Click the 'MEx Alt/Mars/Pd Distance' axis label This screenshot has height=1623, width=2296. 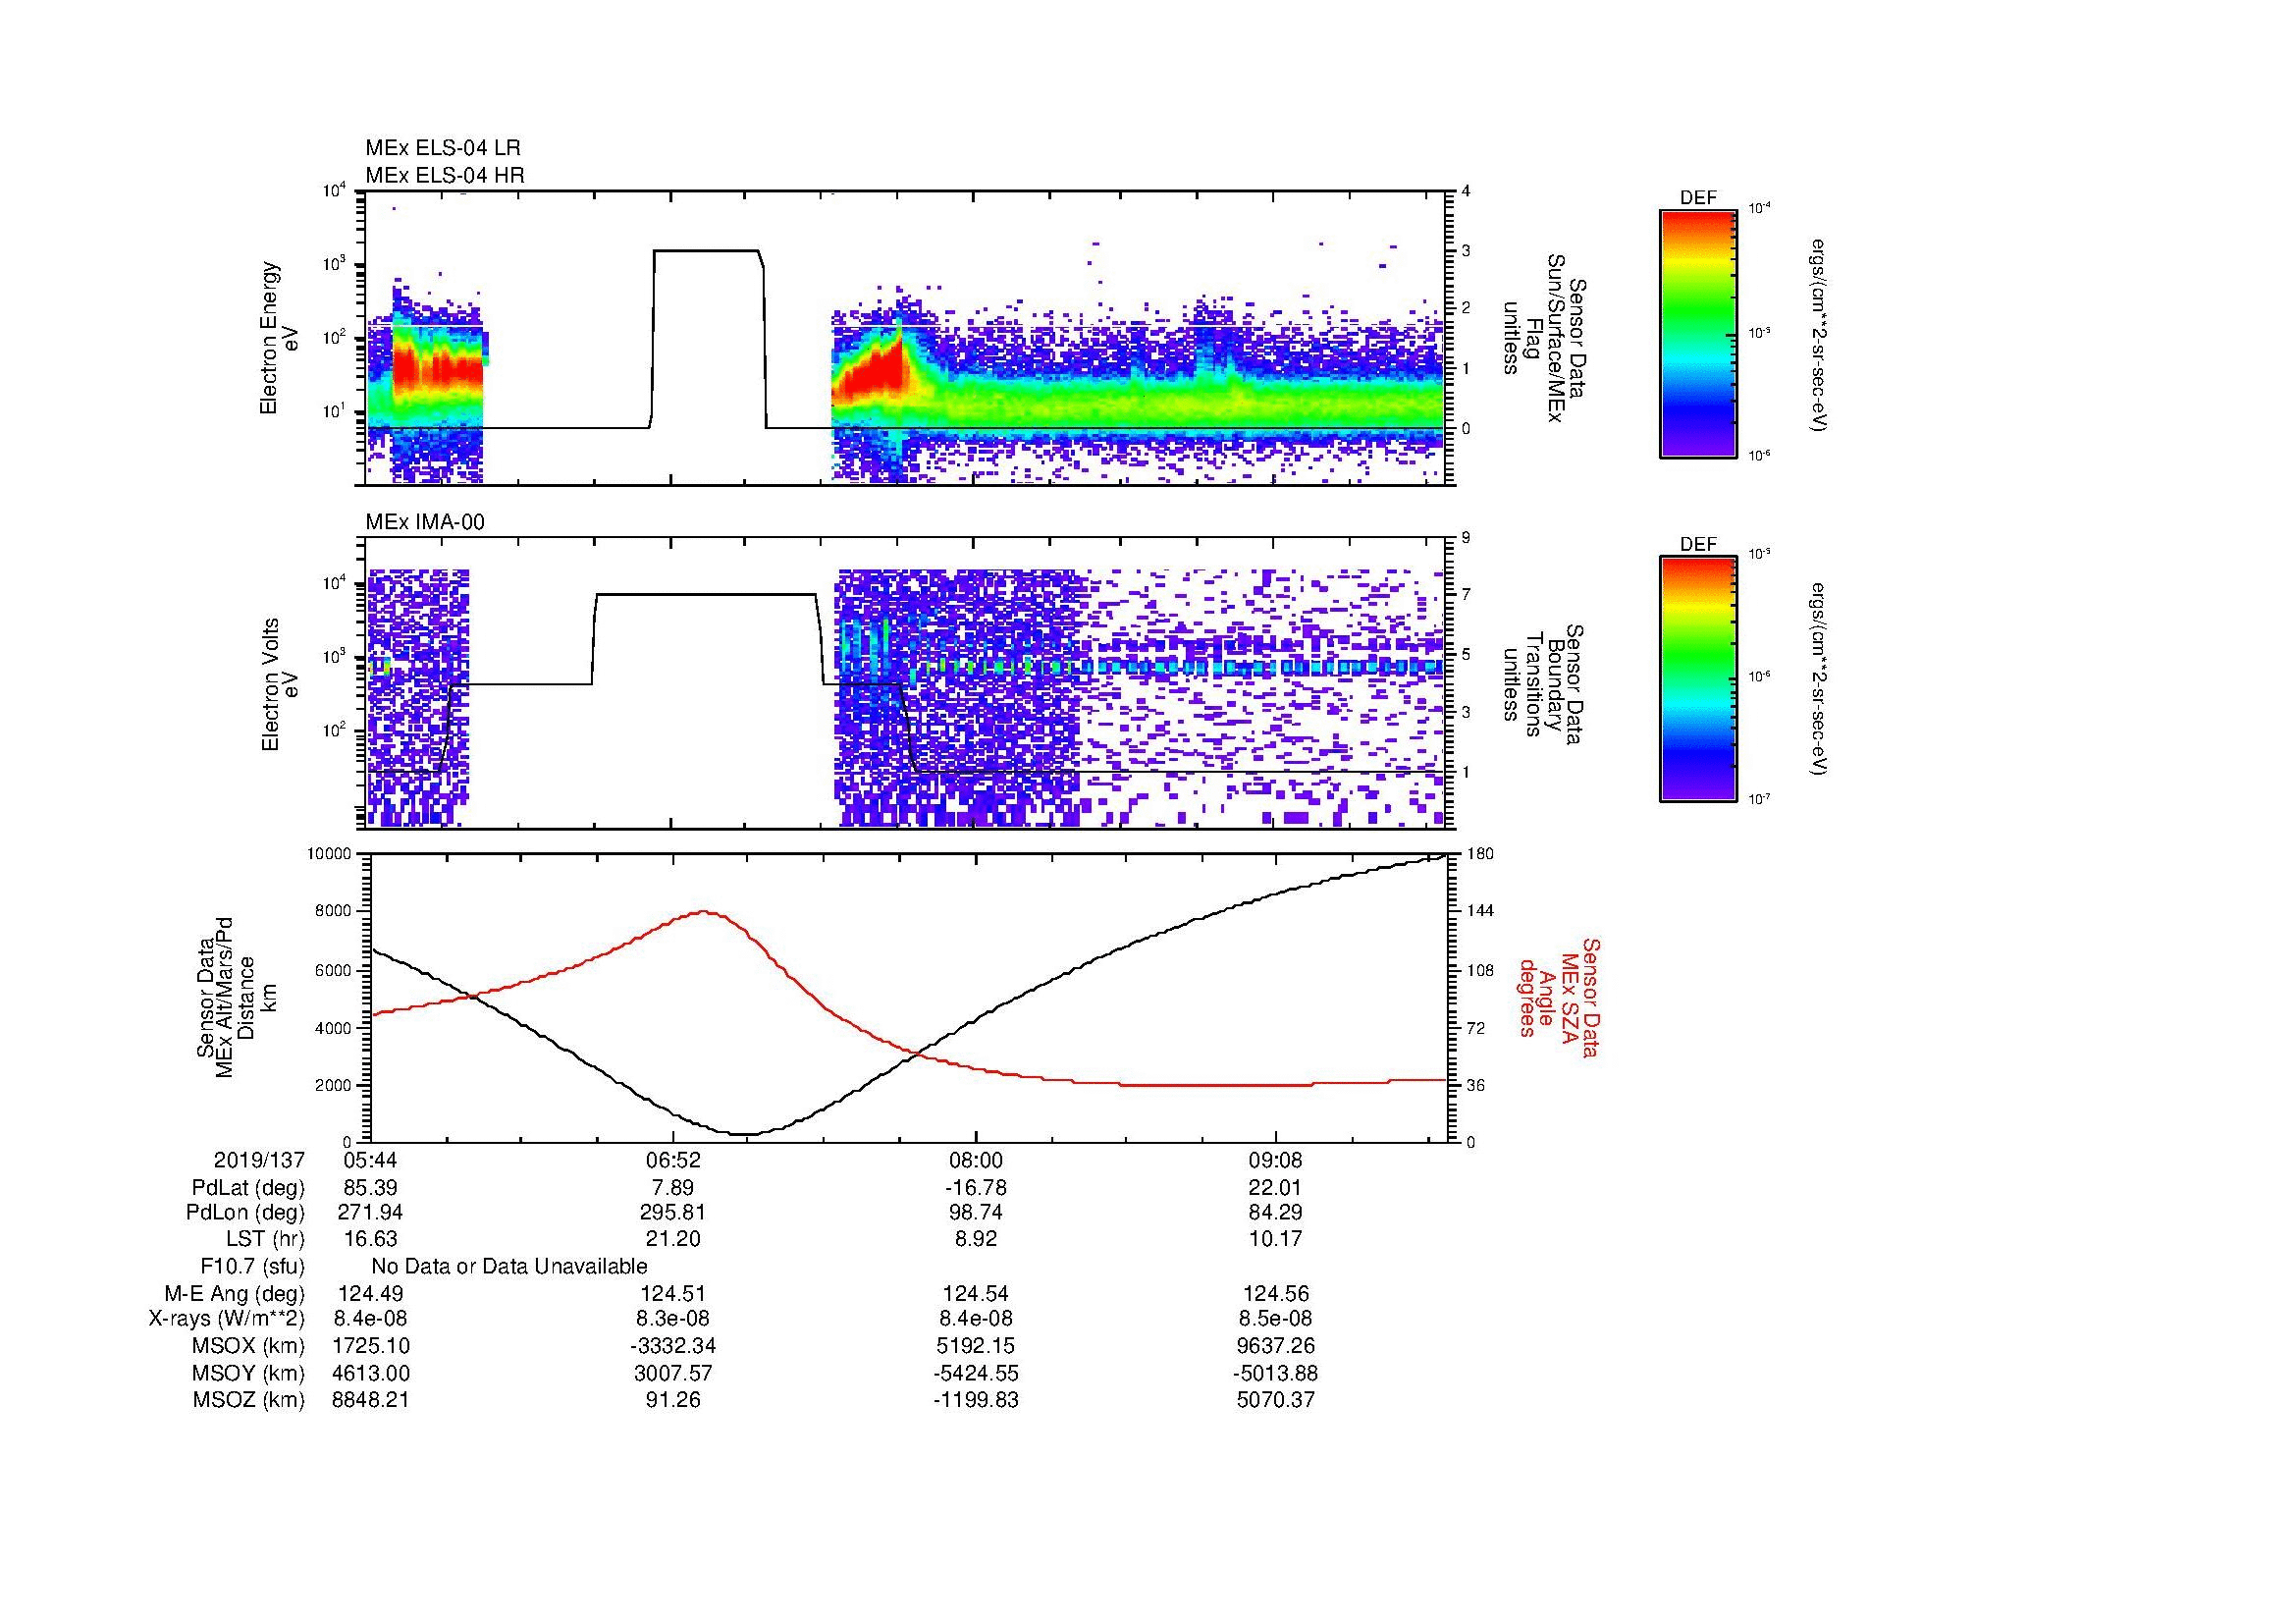[236, 998]
